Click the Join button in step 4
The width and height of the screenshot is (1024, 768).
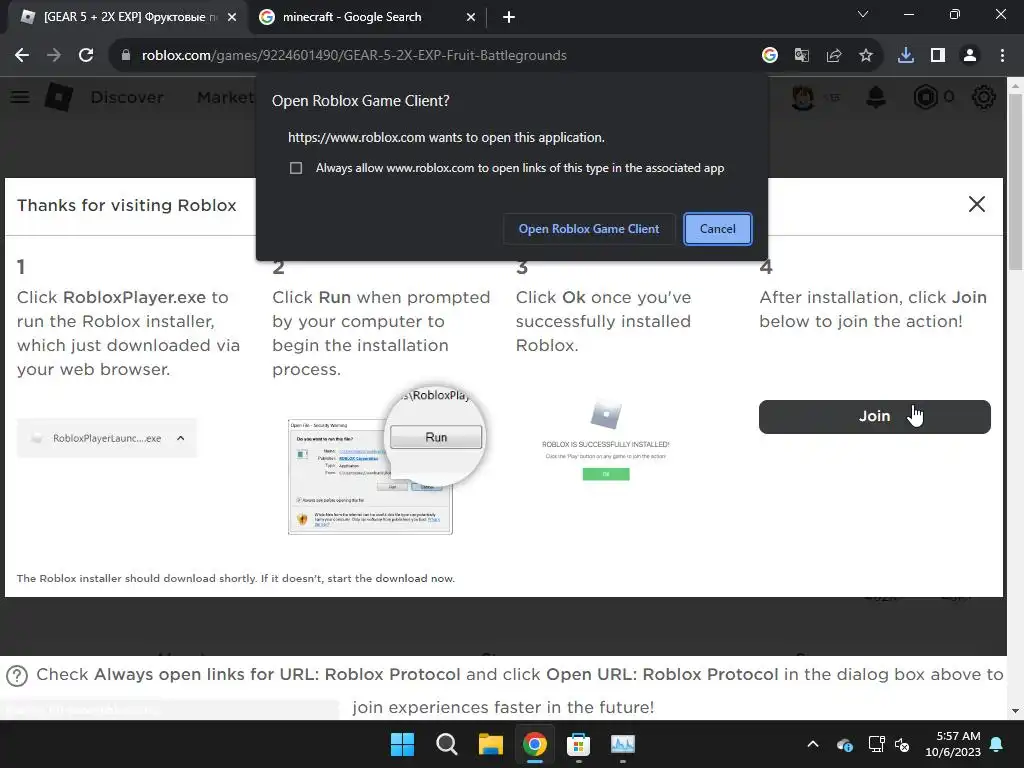click(874, 417)
